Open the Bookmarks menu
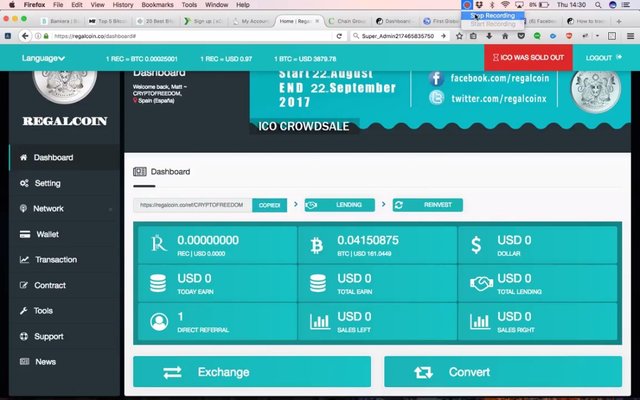The image size is (640, 400). pos(157,5)
